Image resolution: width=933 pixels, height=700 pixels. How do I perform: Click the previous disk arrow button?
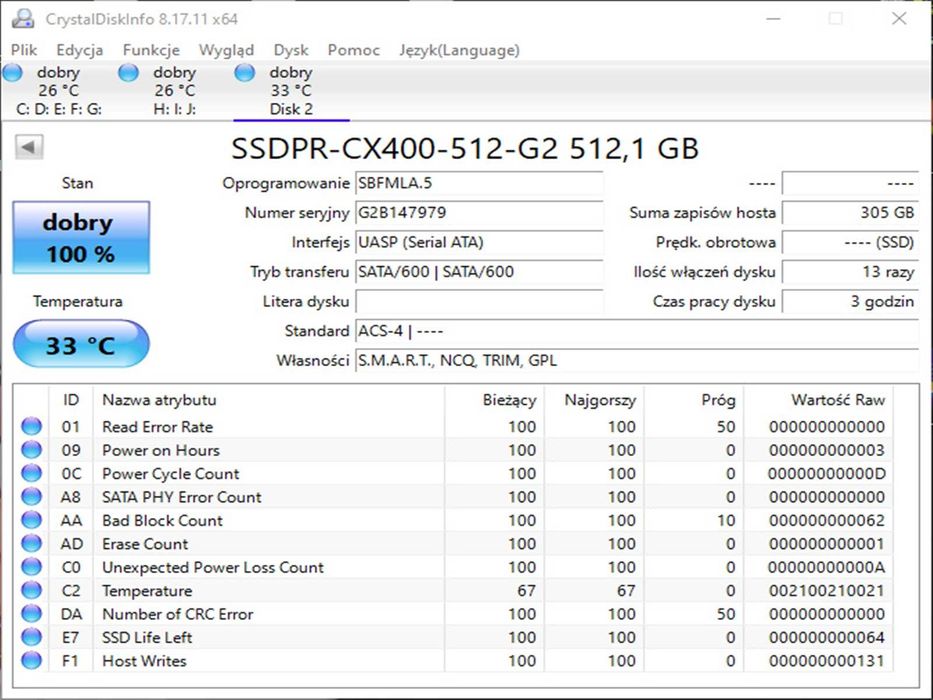[29, 148]
